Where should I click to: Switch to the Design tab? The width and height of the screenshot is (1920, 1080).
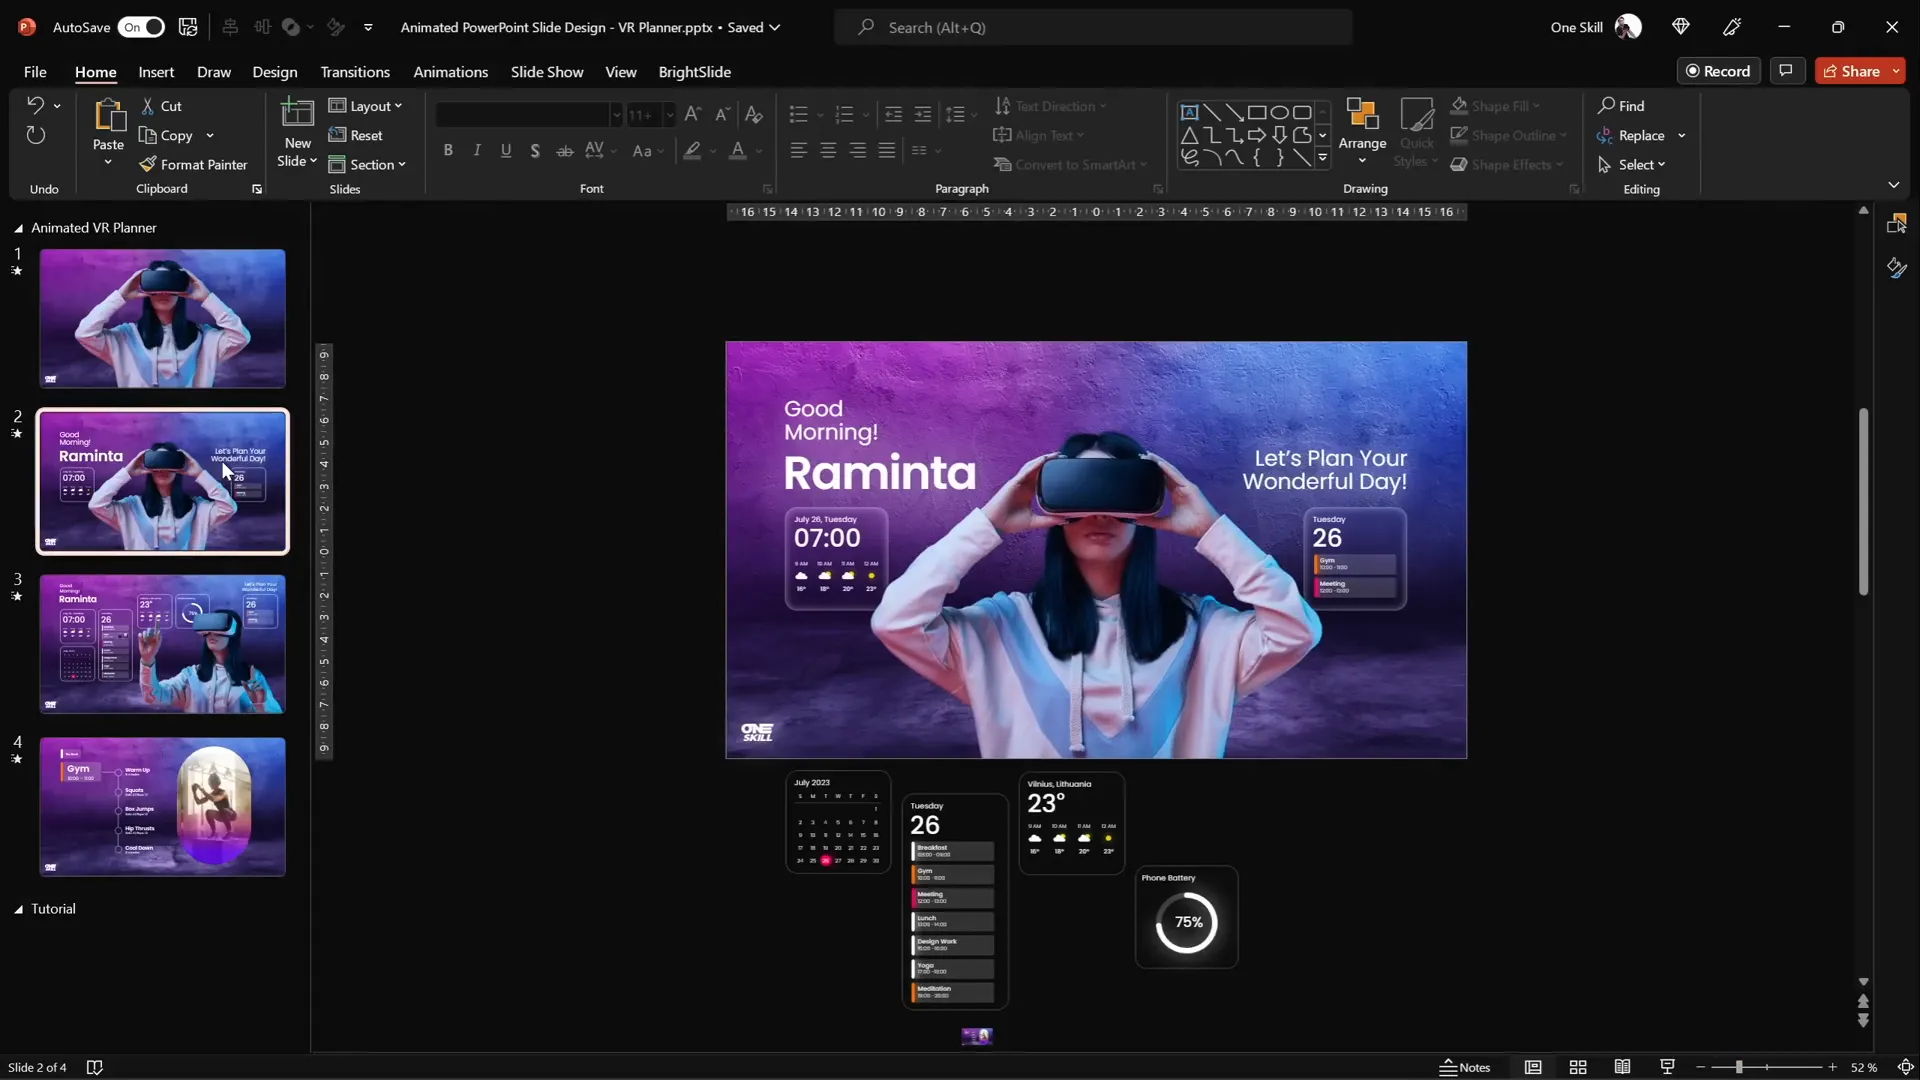(274, 72)
